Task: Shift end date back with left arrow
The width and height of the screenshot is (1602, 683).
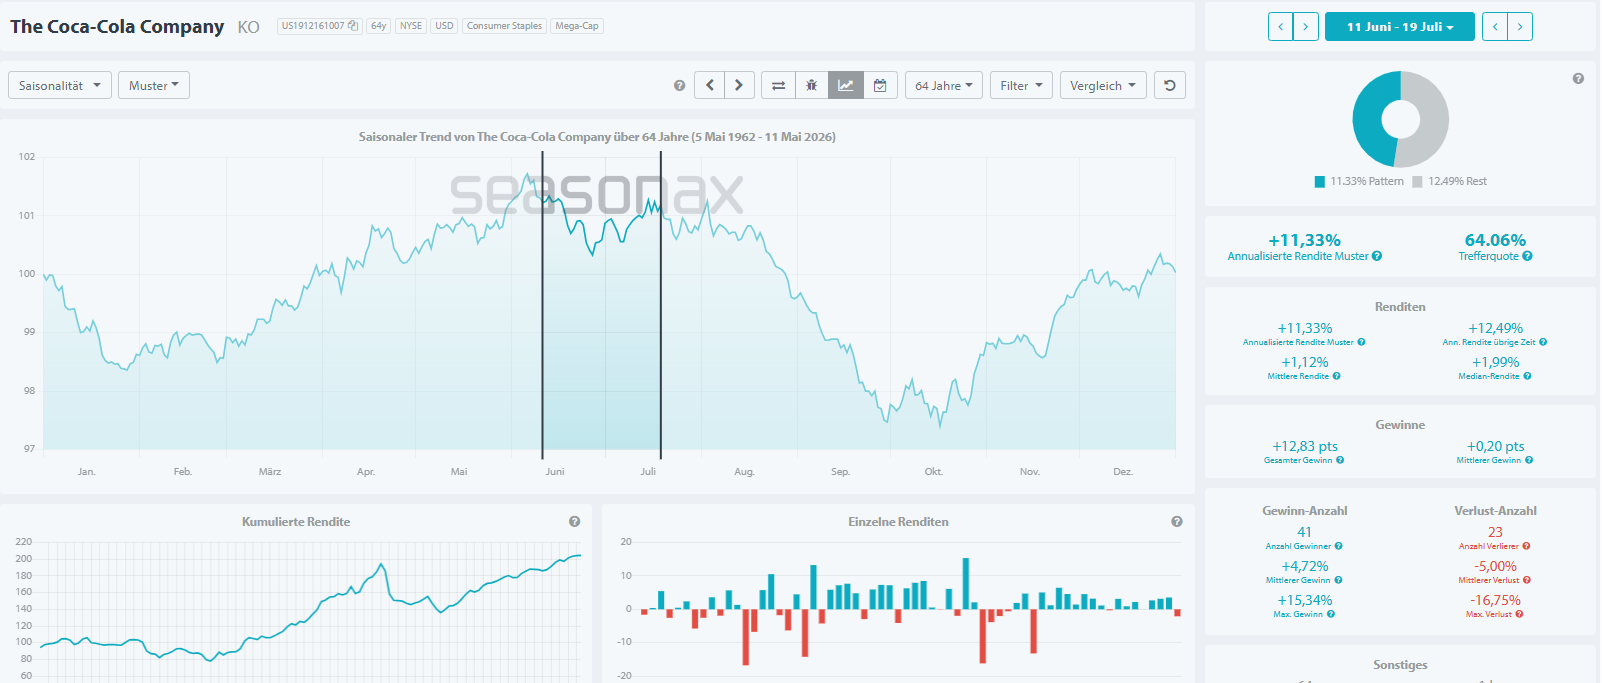Action: click(x=1495, y=27)
